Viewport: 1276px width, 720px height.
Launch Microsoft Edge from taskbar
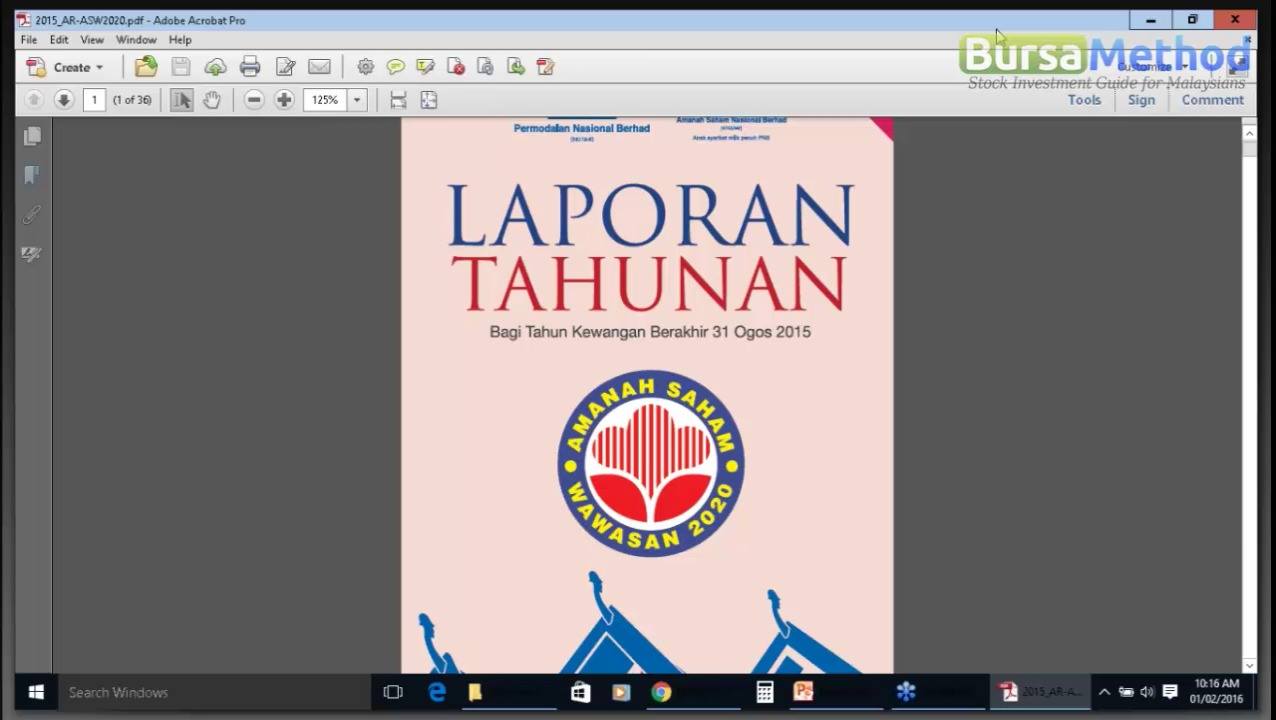437,692
